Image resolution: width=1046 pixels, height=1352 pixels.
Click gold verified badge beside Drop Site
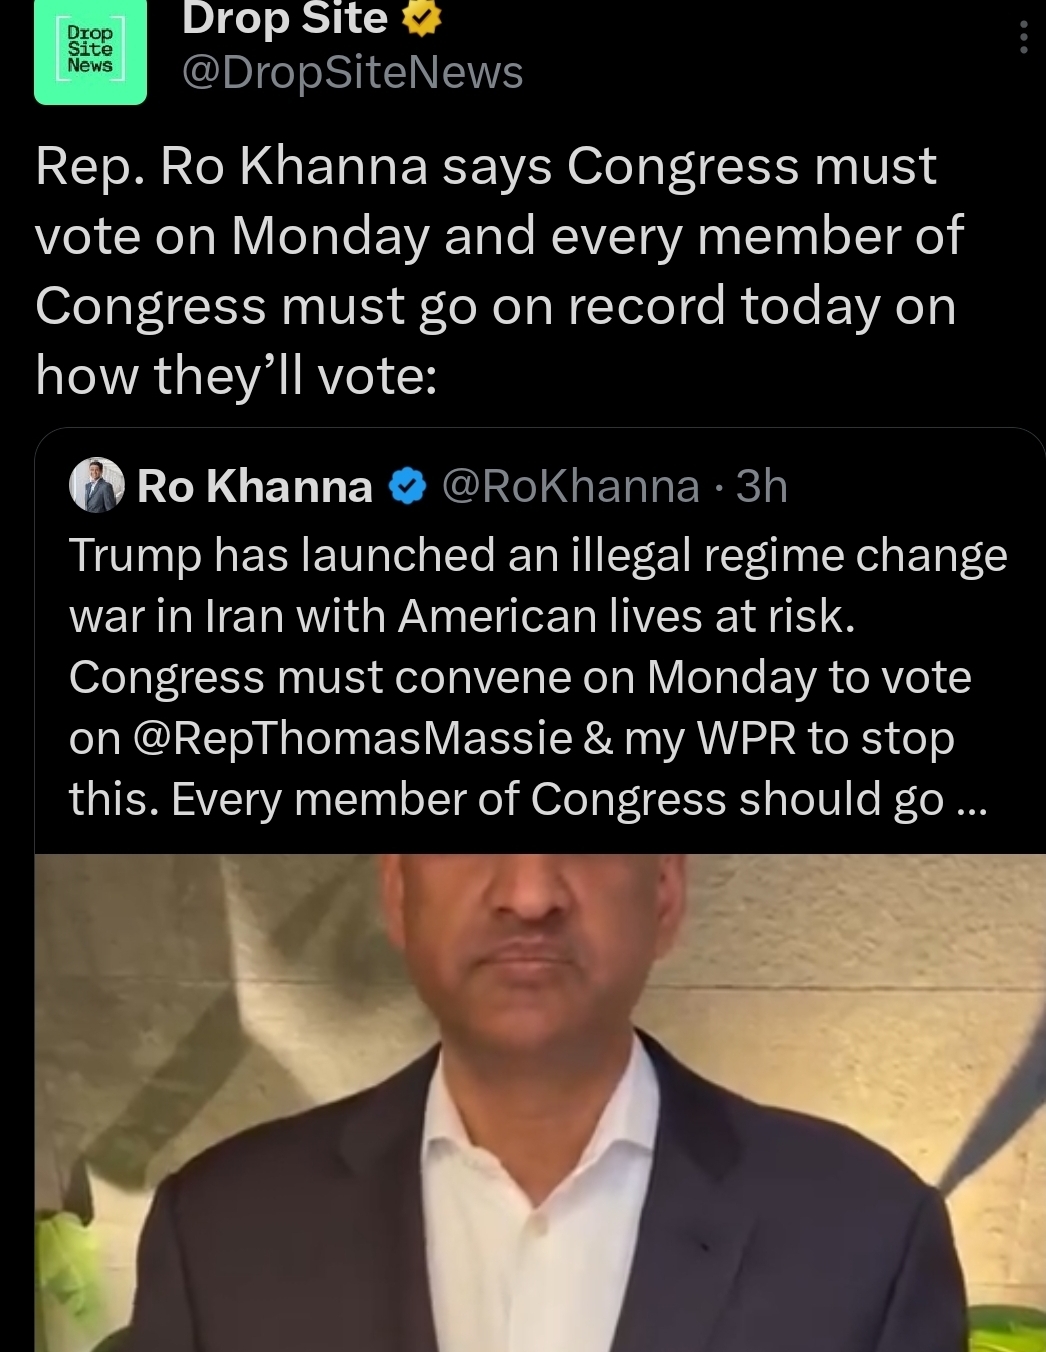[421, 19]
